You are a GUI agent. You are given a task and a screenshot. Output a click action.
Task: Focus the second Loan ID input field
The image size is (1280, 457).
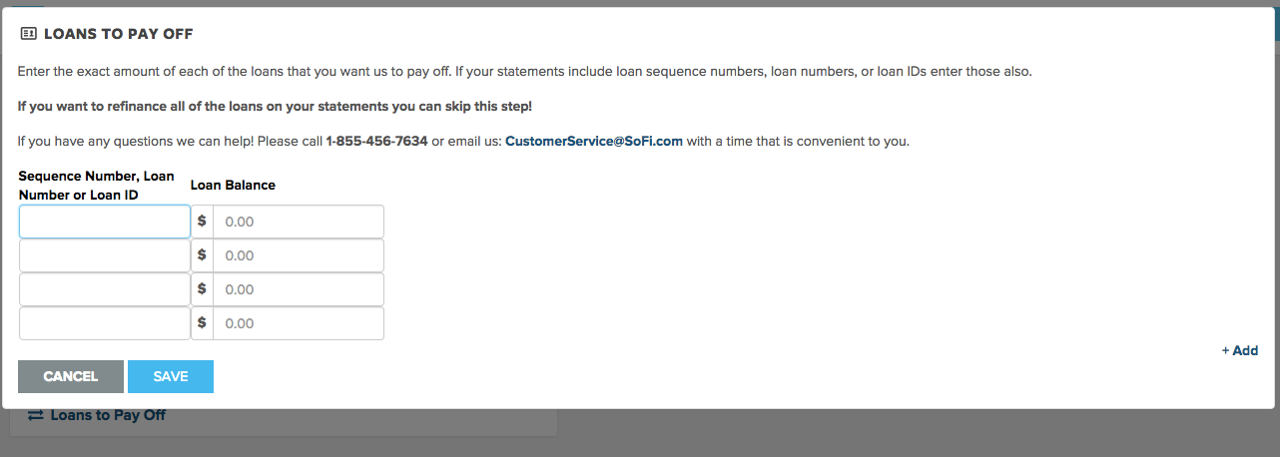[x=105, y=255]
